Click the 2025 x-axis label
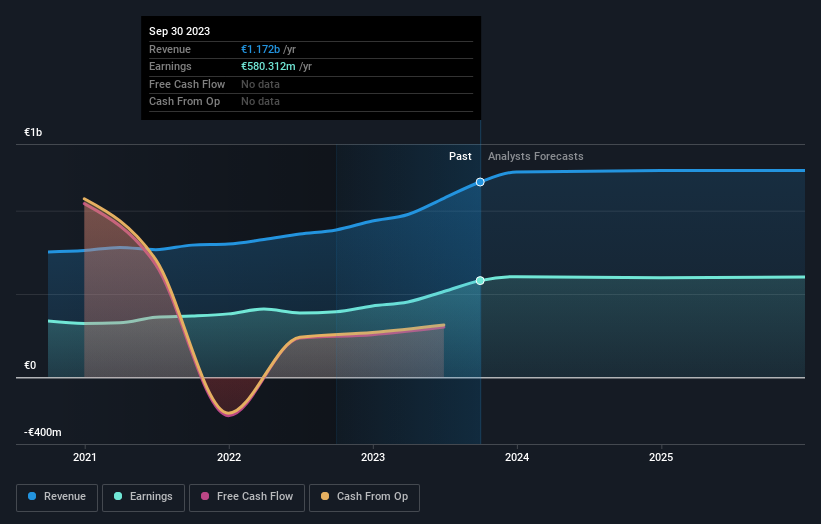 tap(661, 457)
